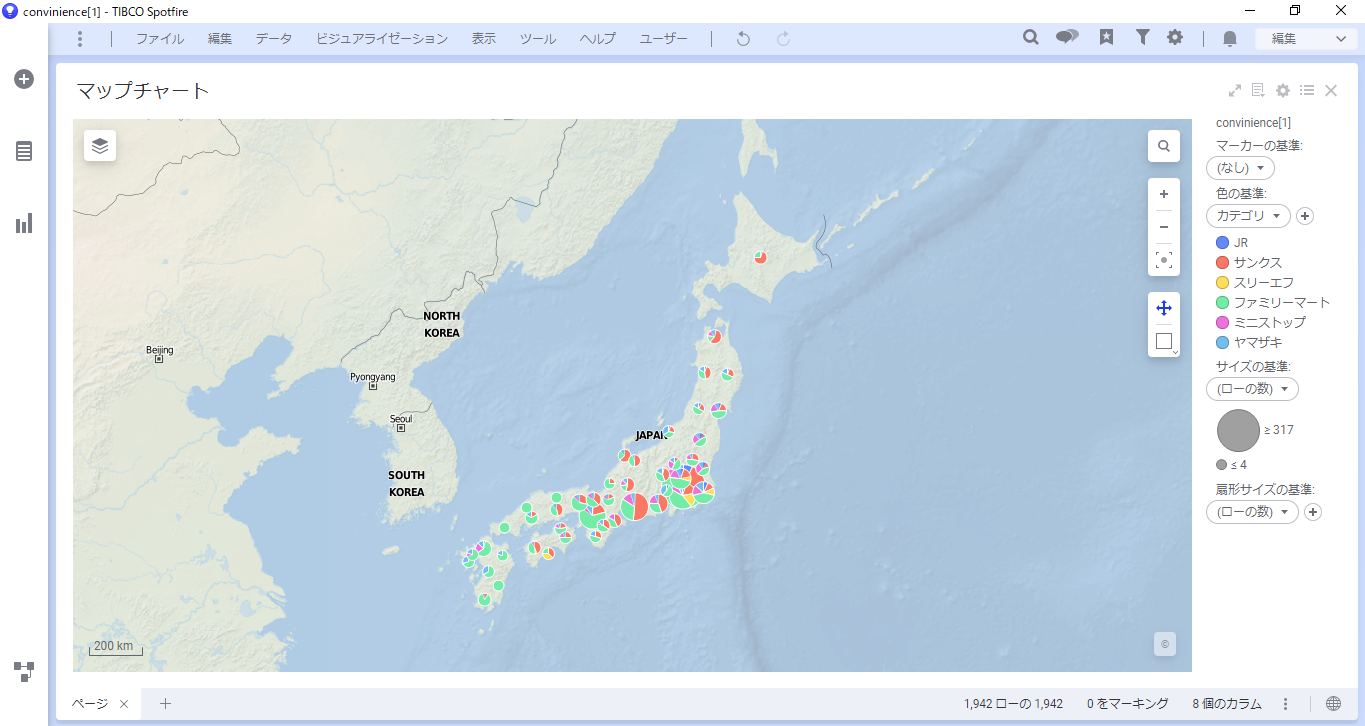Open the three-dot main menu icon

[x=80, y=38]
